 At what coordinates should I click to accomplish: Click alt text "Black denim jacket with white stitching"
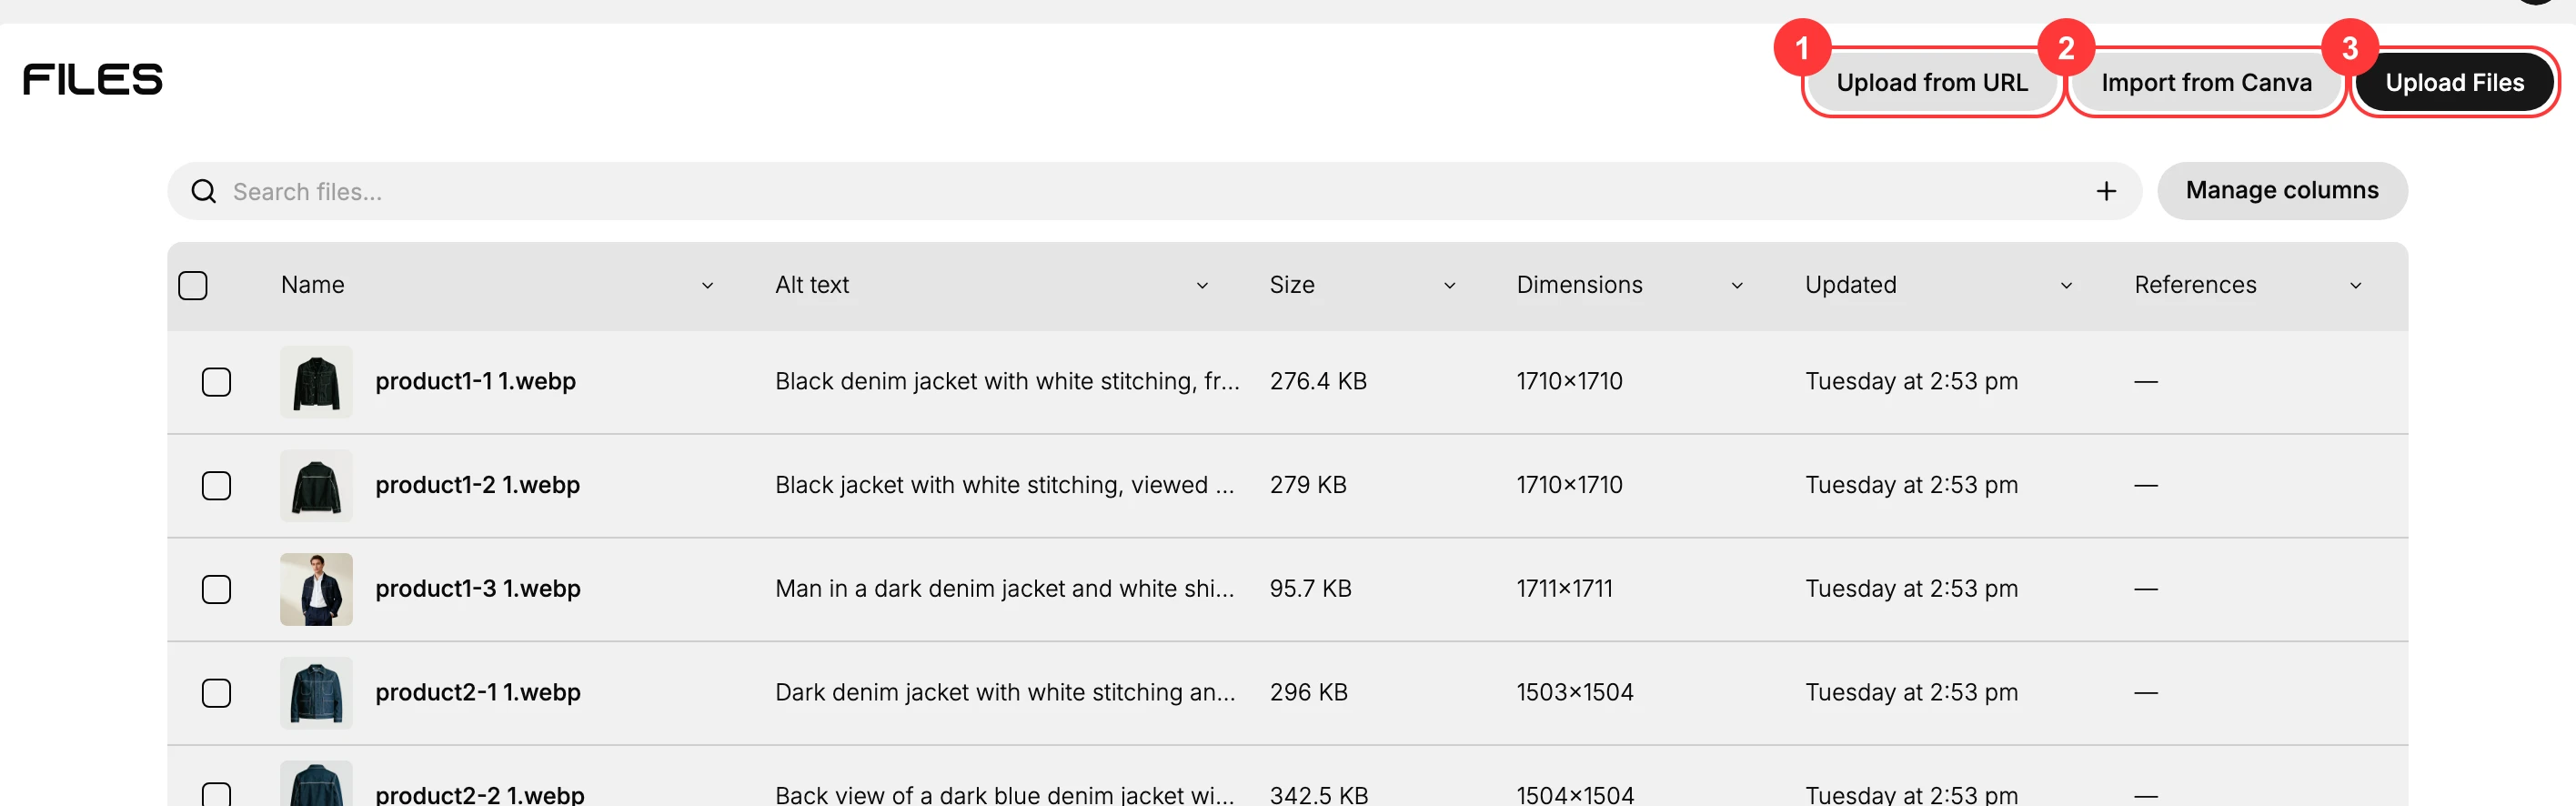[x=1007, y=381]
